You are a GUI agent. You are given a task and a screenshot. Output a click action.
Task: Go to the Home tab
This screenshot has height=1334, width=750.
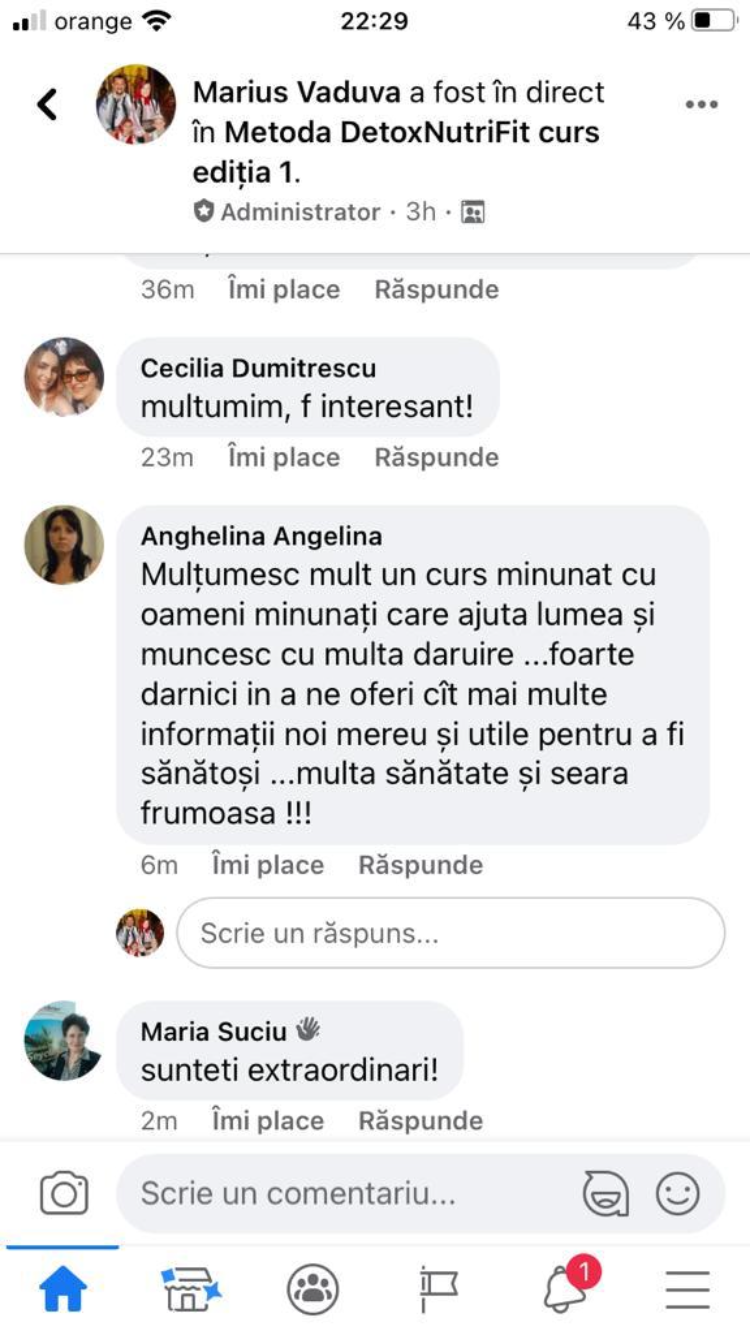pos(62,1289)
